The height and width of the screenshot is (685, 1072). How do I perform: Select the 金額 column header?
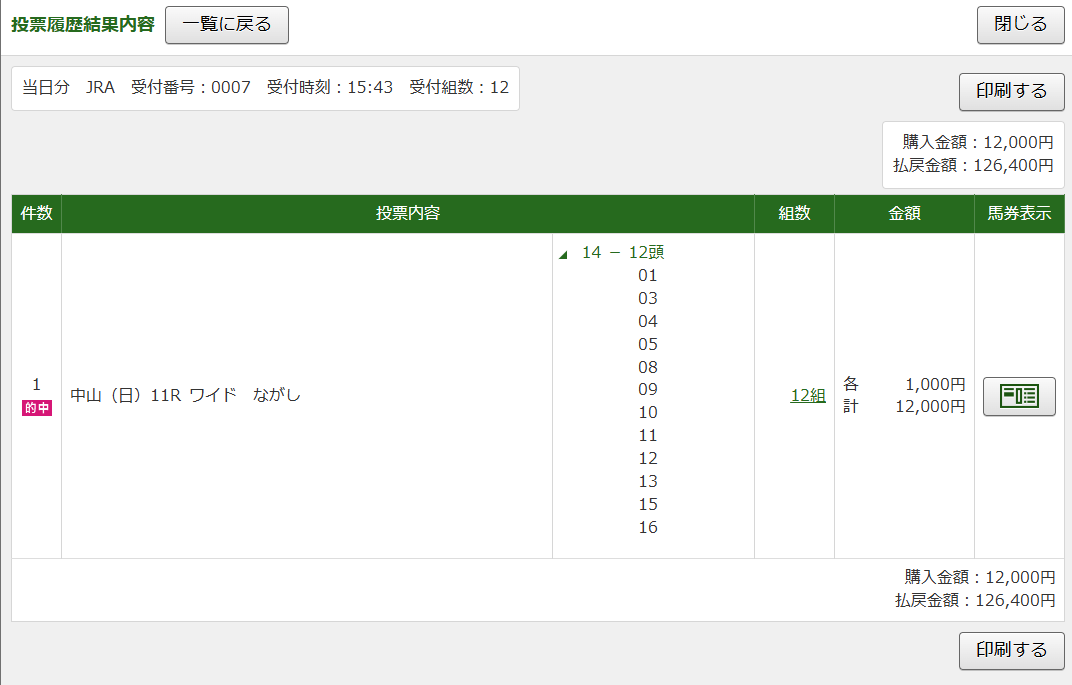point(904,213)
